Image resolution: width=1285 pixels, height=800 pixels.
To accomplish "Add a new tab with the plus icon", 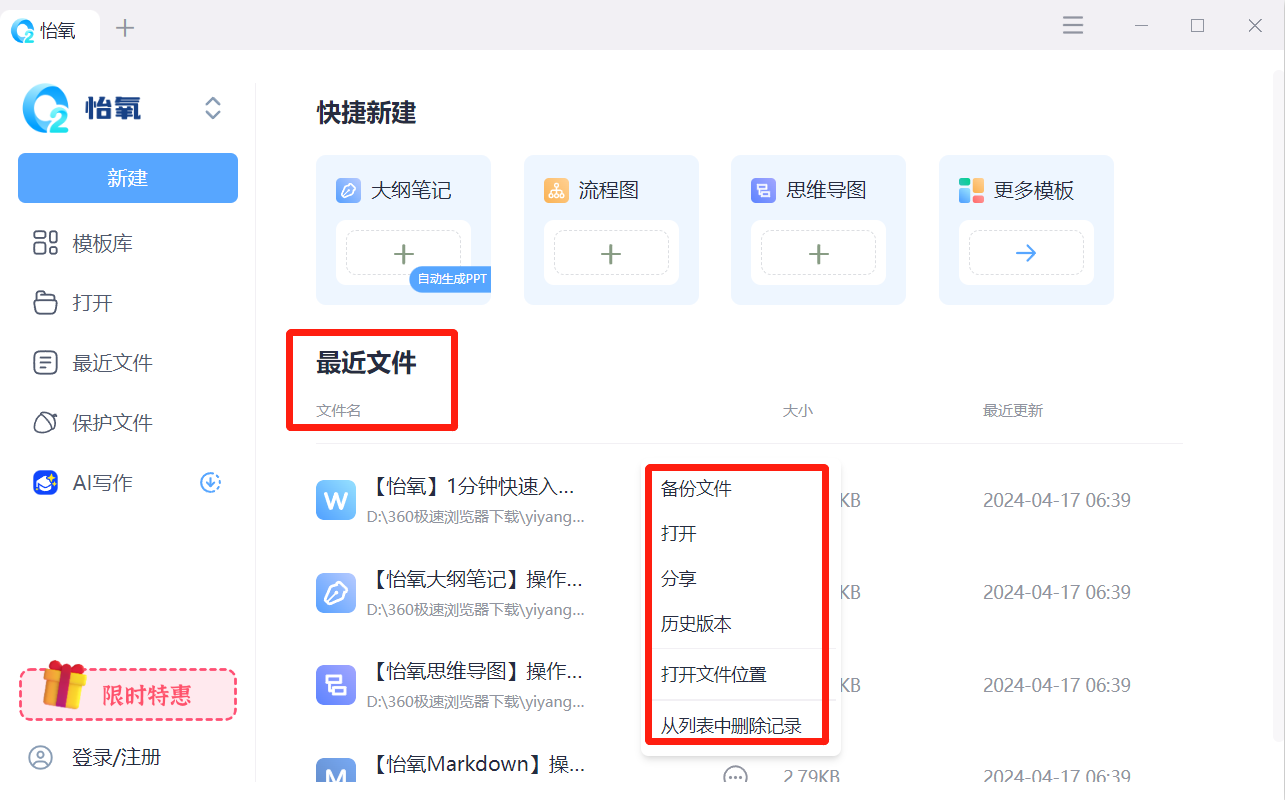I will click(x=125, y=28).
